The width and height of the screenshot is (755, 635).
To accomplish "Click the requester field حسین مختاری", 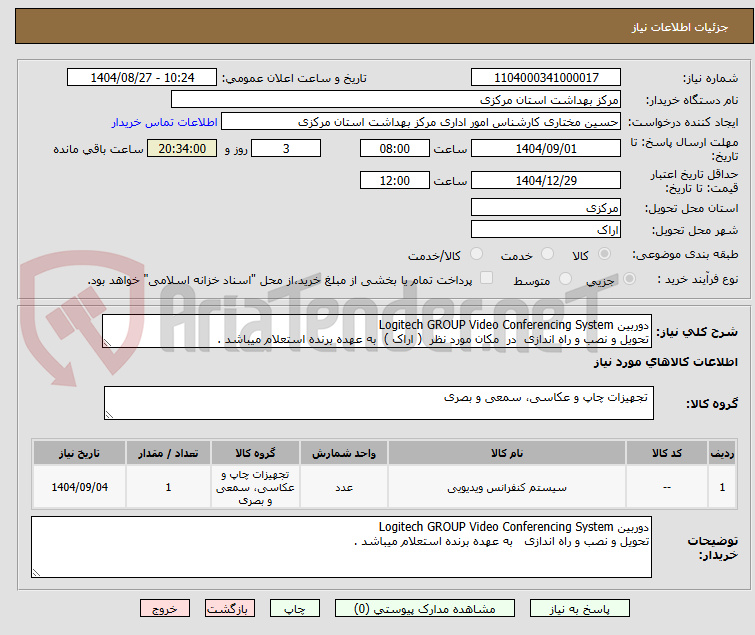I will (421, 122).
